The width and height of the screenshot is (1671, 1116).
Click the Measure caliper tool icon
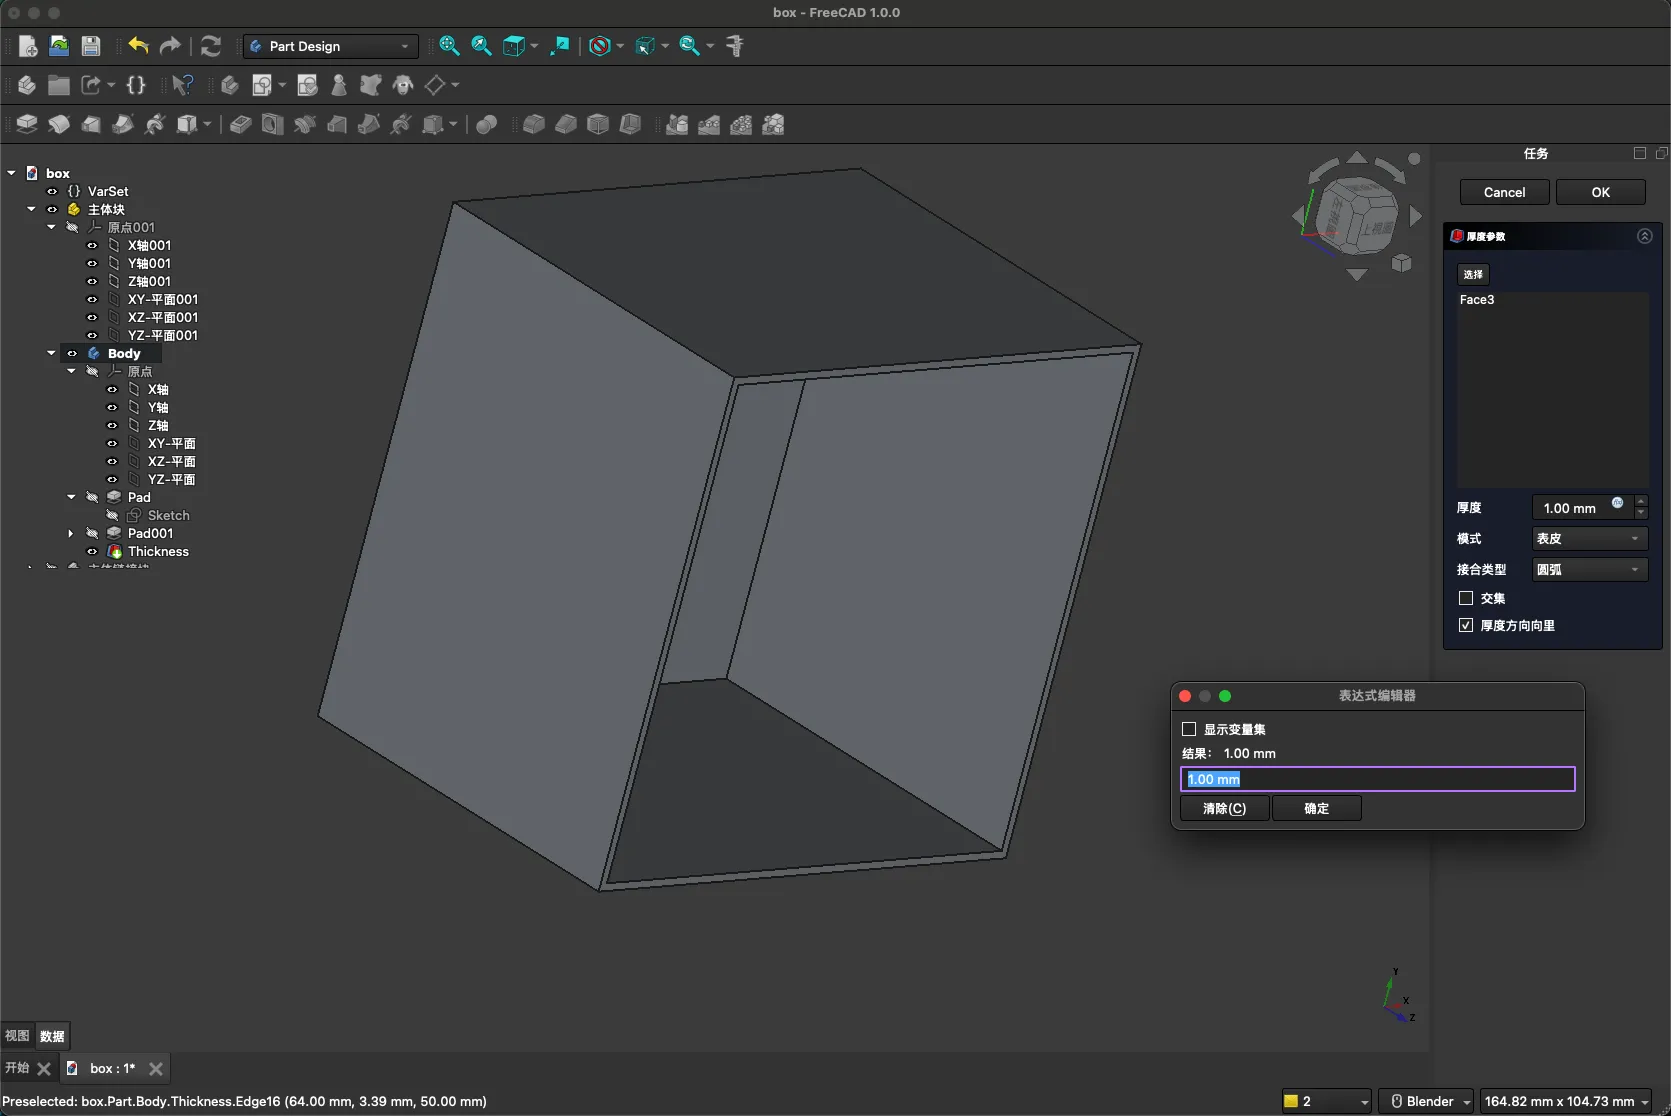pos(735,46)
